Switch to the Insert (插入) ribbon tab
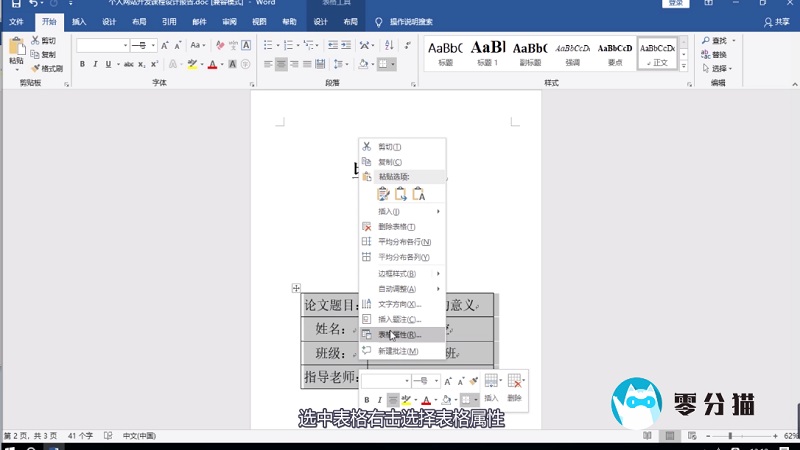800x450 pixels. point(79,21)
